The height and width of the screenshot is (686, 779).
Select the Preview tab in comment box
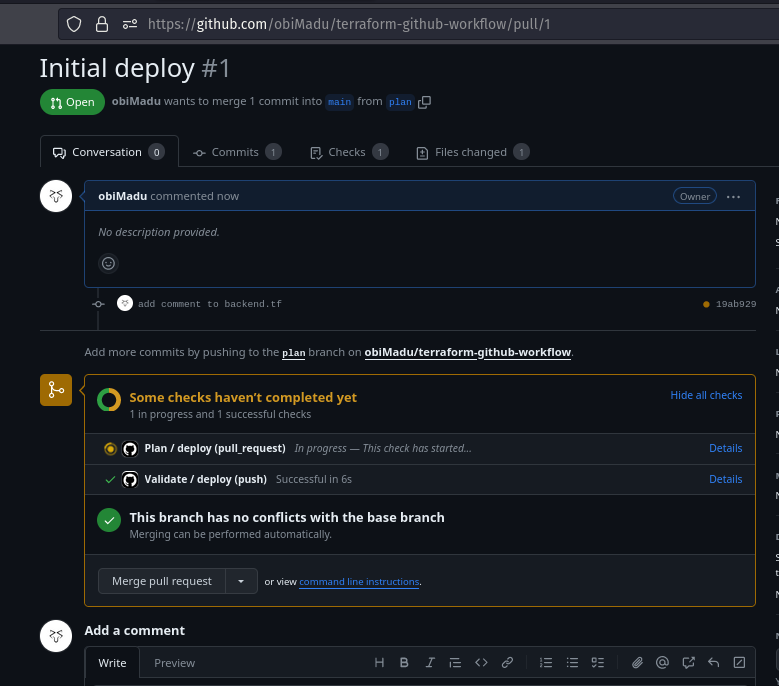(x=174, y=663)
